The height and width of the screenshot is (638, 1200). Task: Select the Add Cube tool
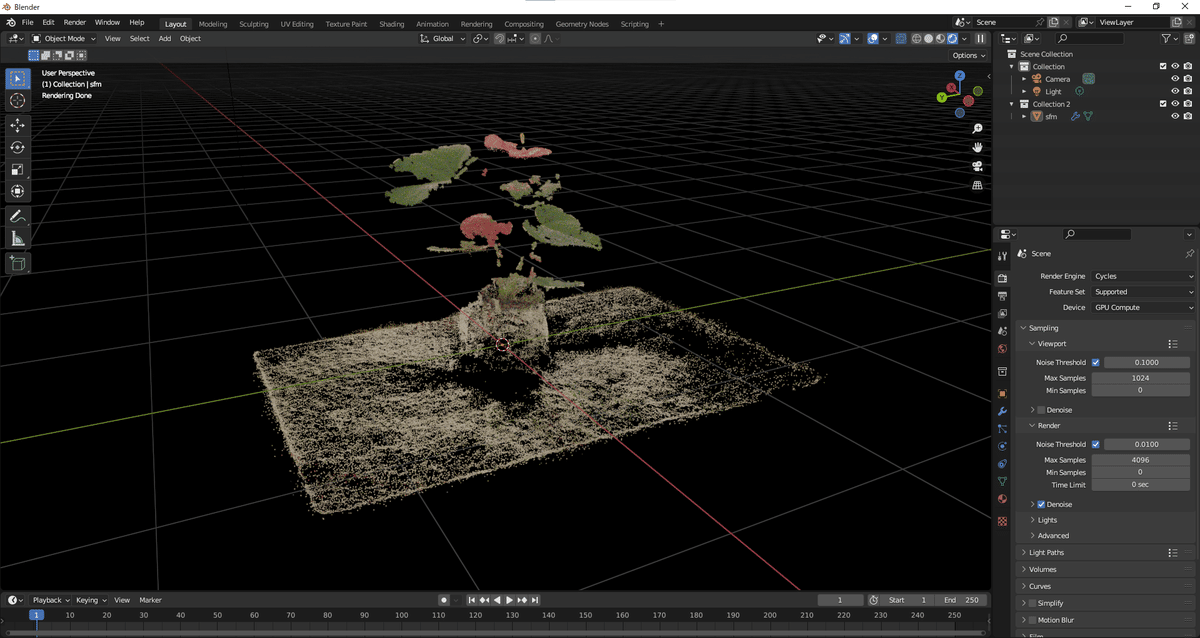pos(17,263)
